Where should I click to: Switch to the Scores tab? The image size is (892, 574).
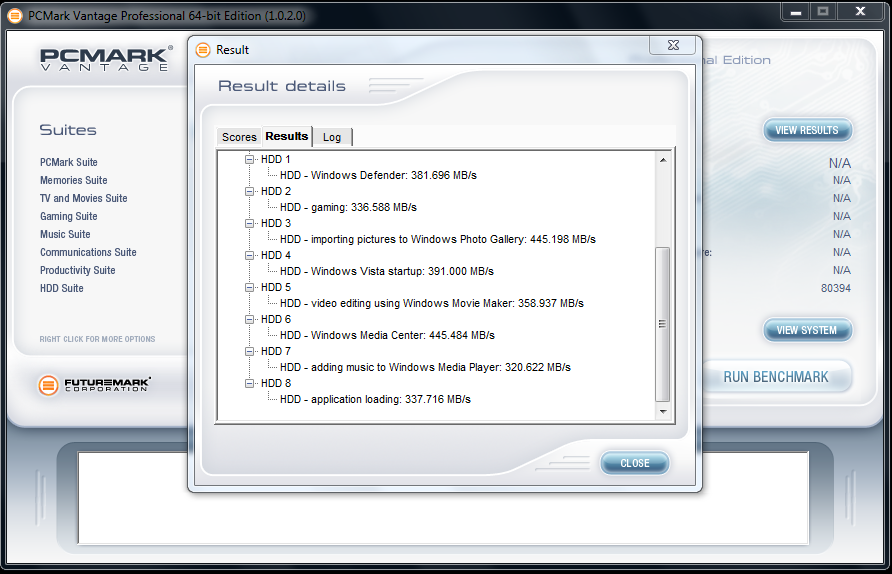[x=239, y=137]
